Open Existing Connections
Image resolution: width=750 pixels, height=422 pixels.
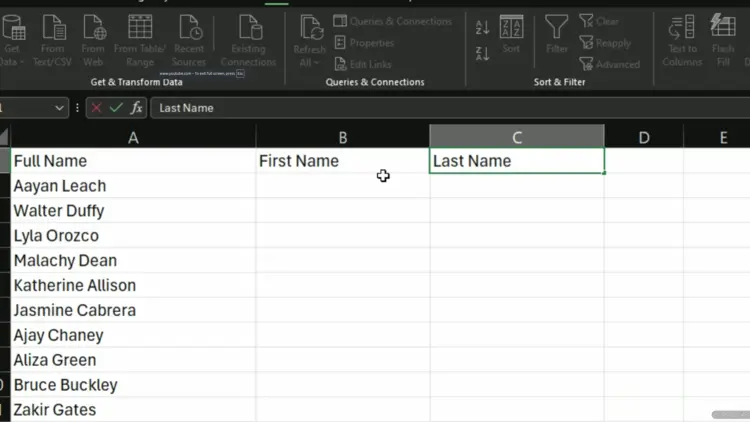(248, 41)
